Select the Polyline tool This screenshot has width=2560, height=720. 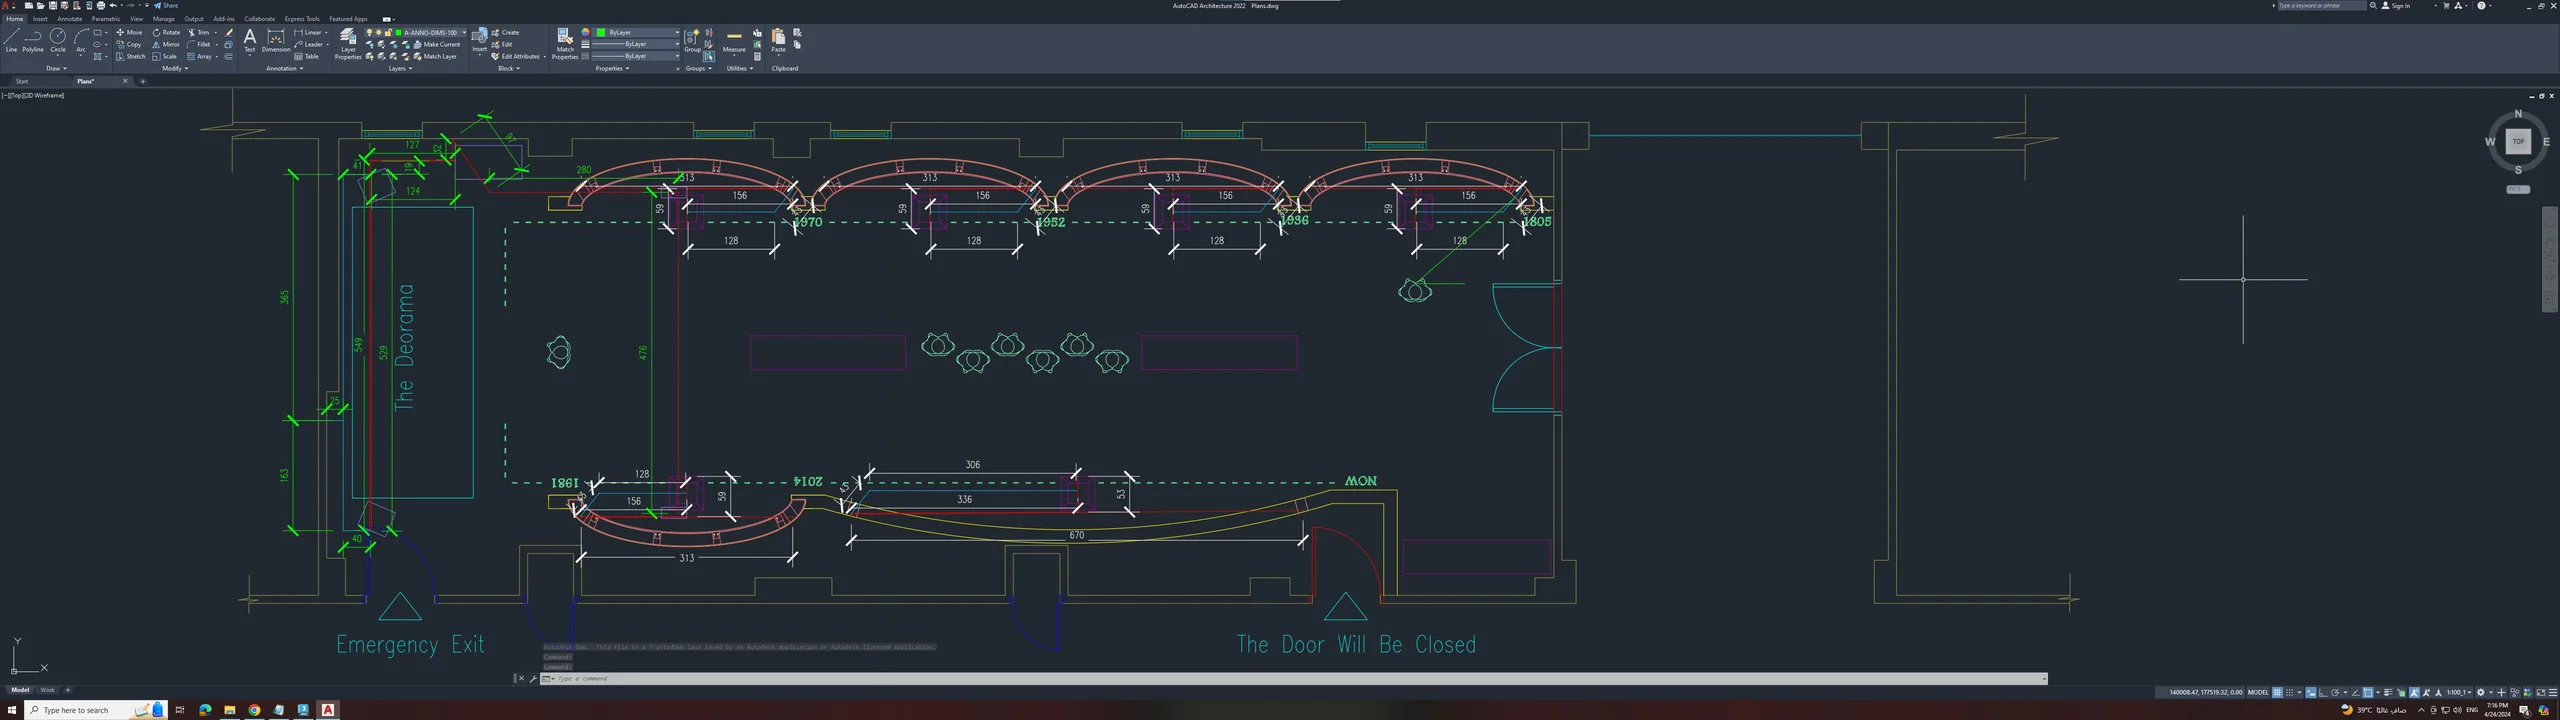tap(33, 39)
